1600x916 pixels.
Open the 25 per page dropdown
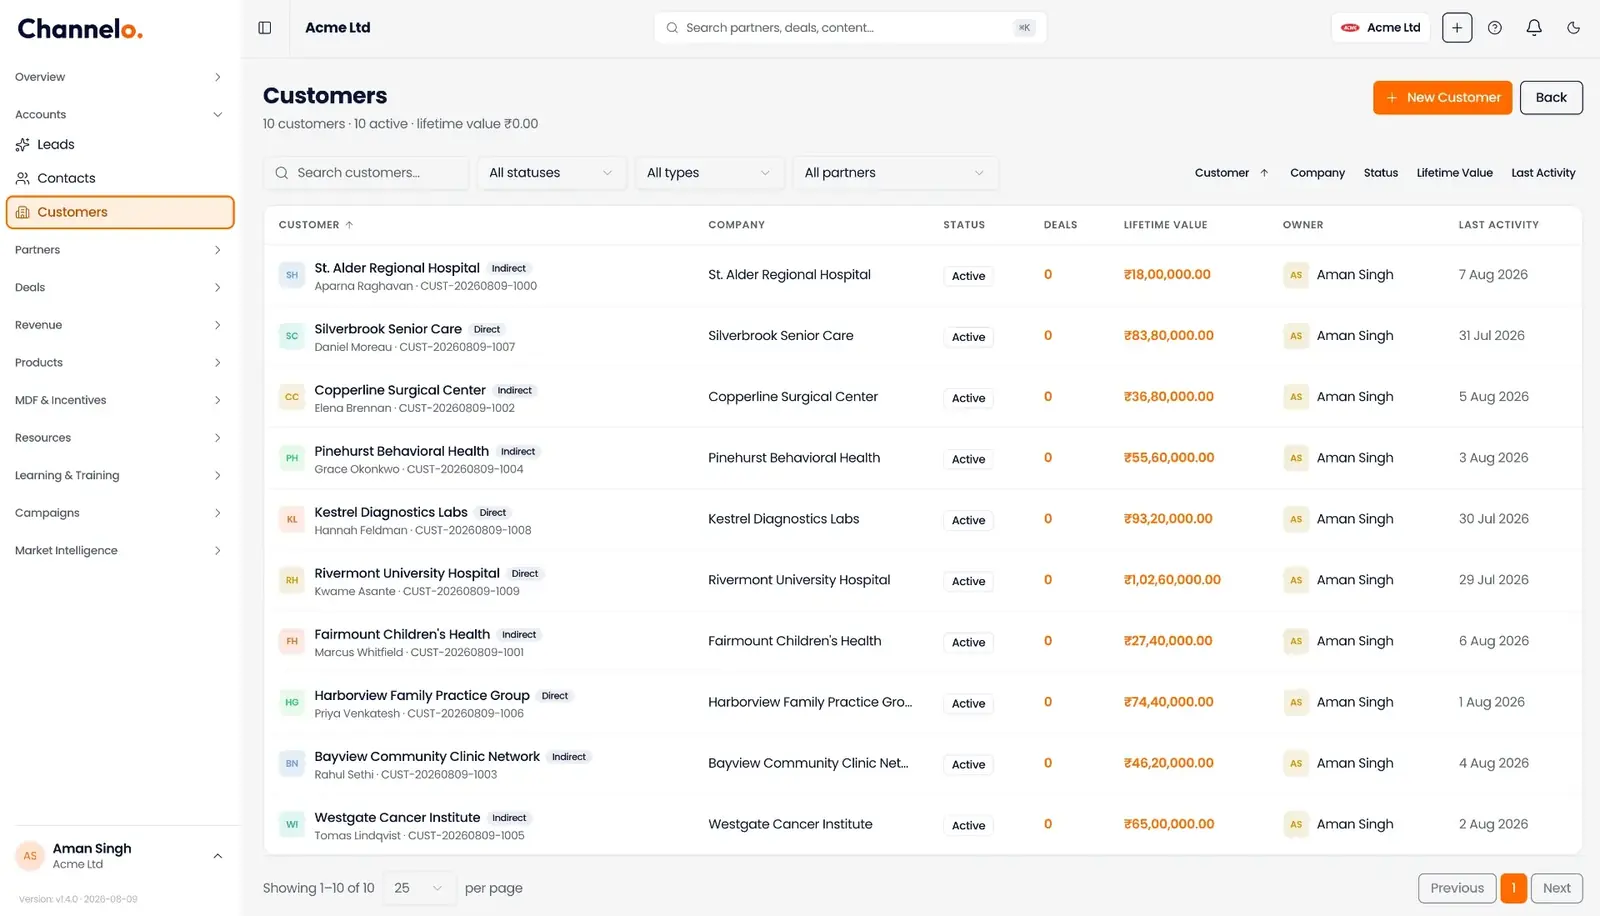click(x=418, y=888)
